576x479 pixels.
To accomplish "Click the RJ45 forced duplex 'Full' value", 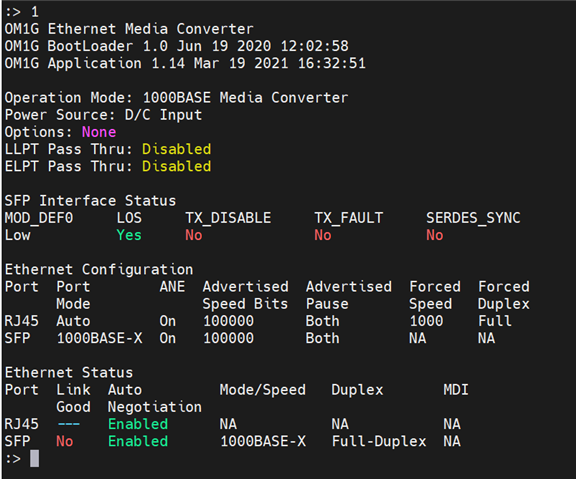I will click(x=495, y=321).
